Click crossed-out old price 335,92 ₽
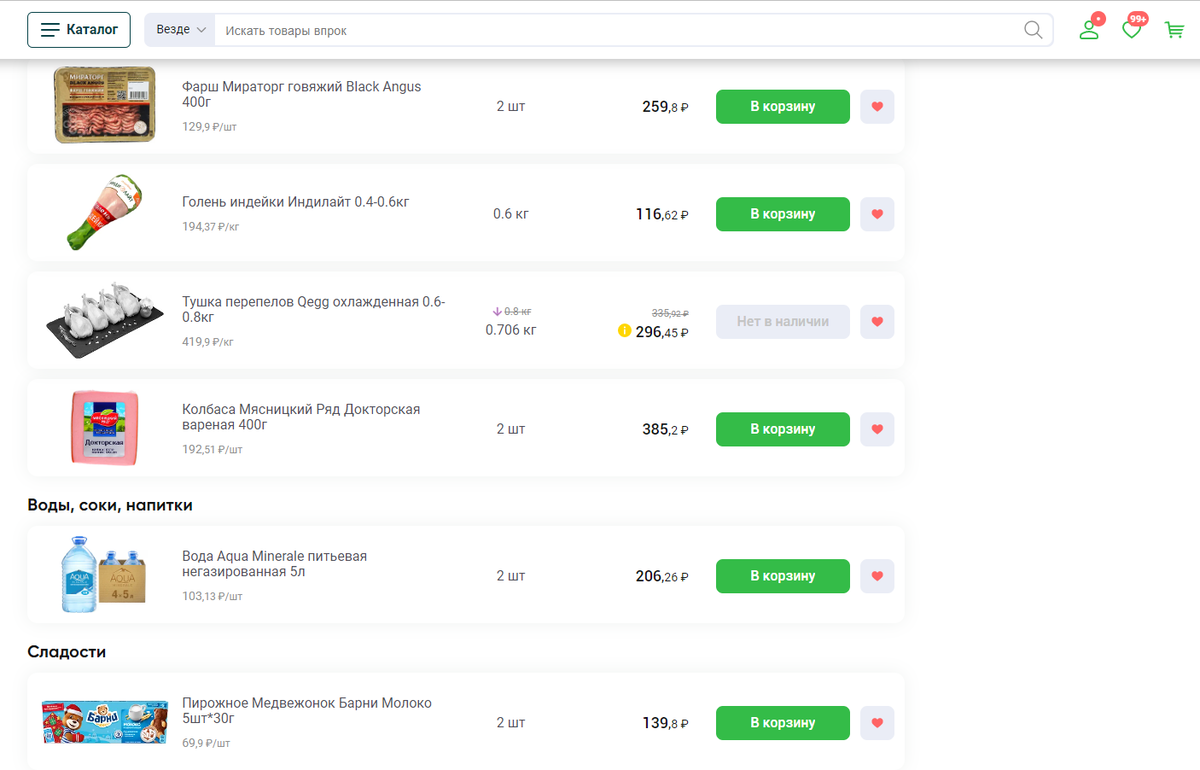Screen dimensions: 1200x770 670,313
